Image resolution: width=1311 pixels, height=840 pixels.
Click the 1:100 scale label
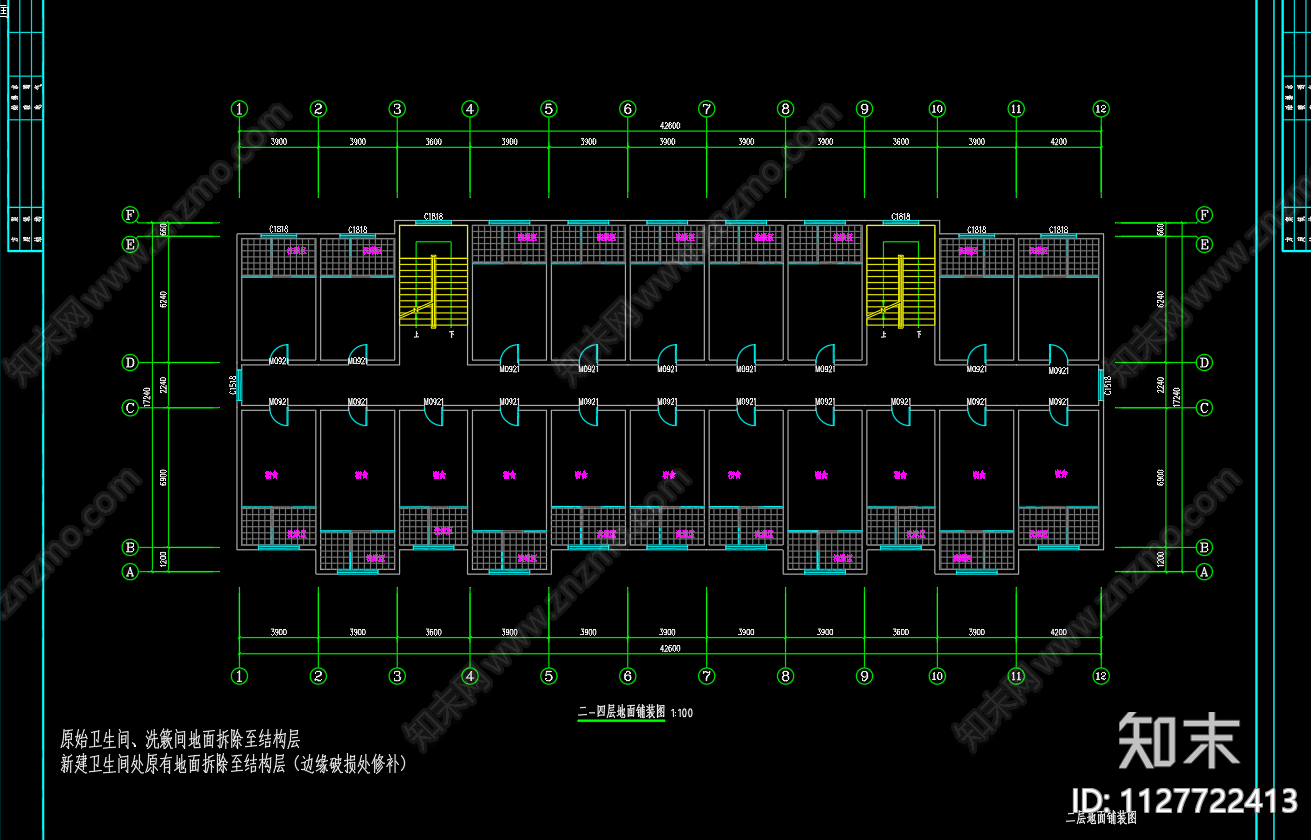682,714
